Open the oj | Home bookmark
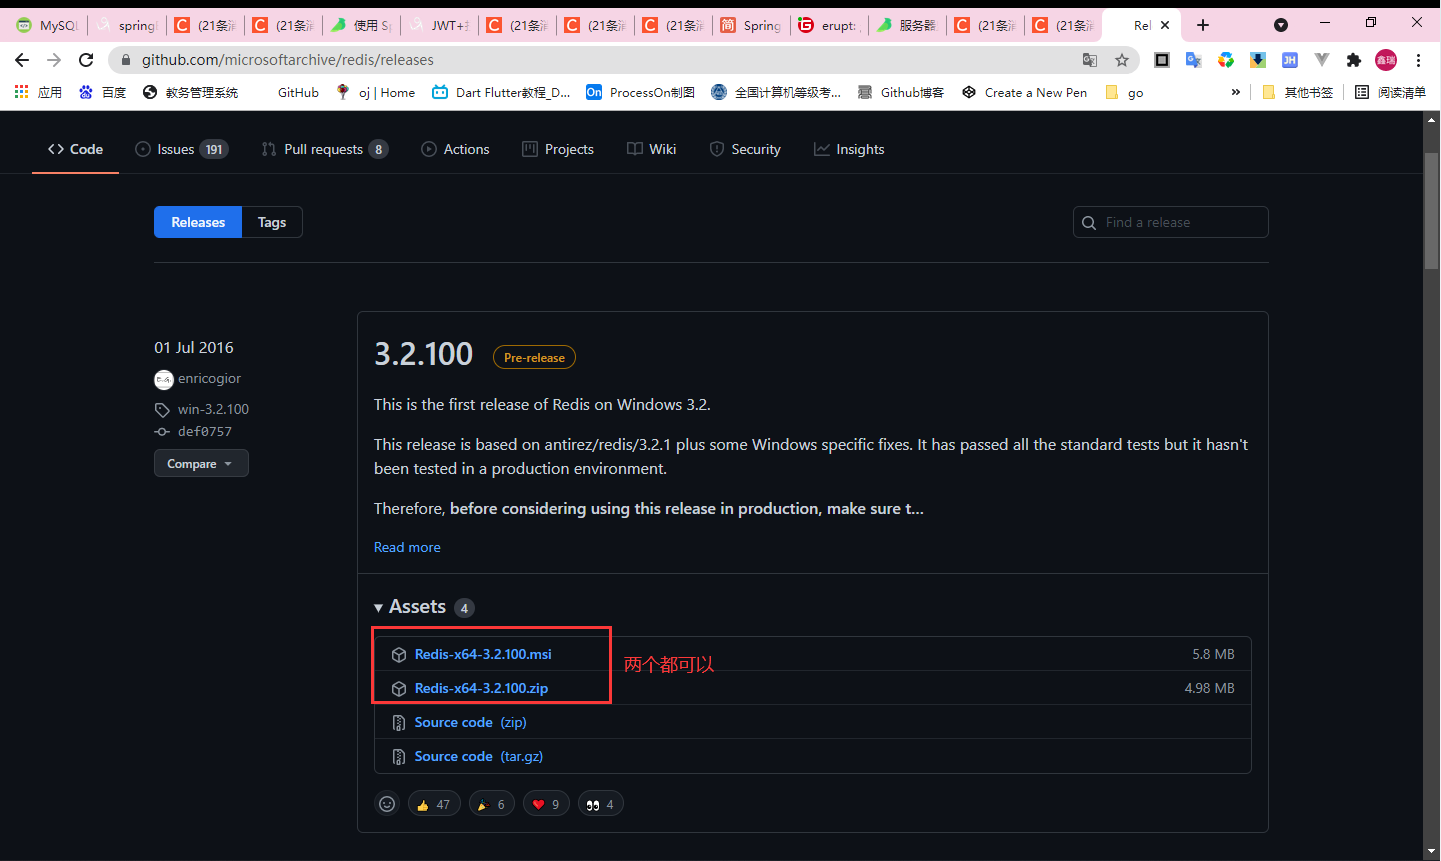 click(376, 92)
